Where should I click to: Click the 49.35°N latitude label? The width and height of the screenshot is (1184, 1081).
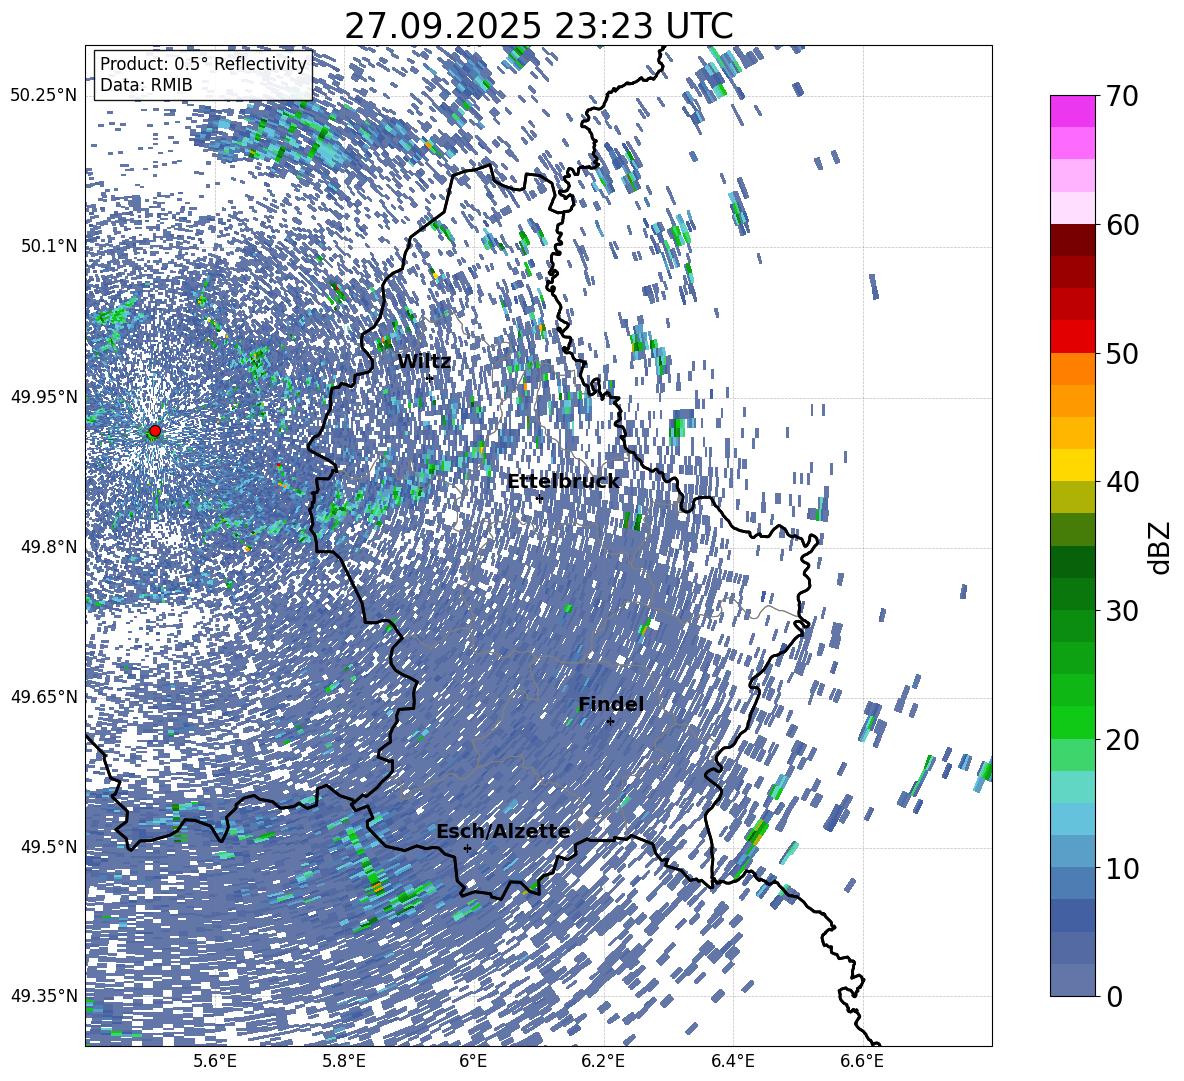click(x=44, y=996)
